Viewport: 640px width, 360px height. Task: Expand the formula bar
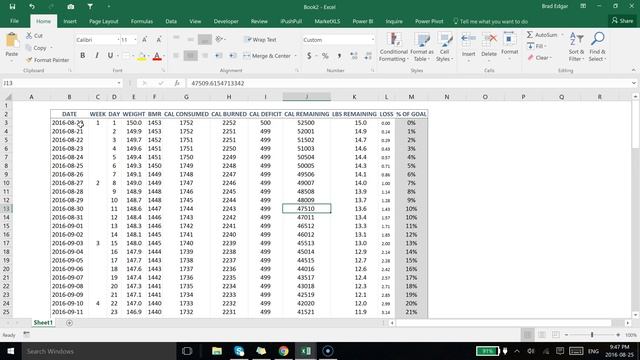633,83
